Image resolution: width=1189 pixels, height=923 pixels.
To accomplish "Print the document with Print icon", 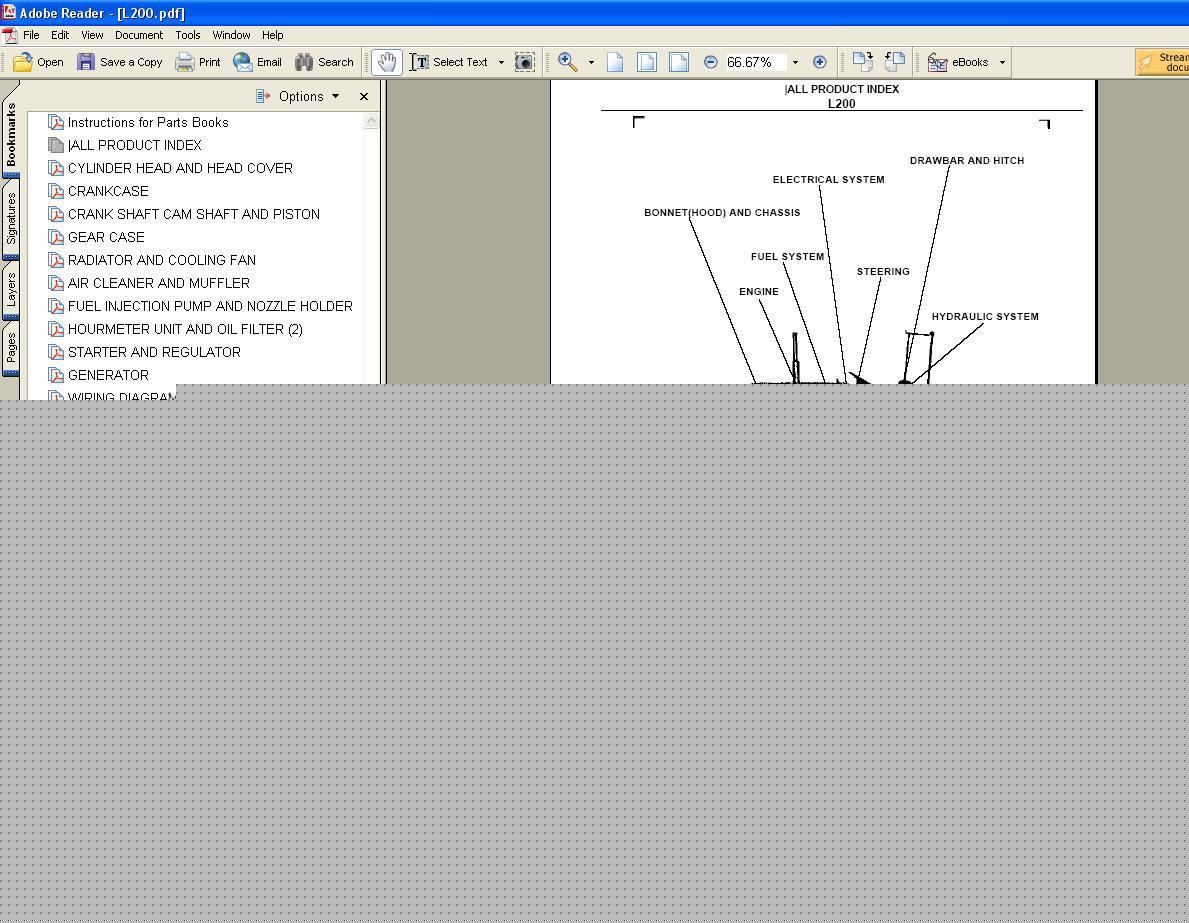I will coord(184,62).
